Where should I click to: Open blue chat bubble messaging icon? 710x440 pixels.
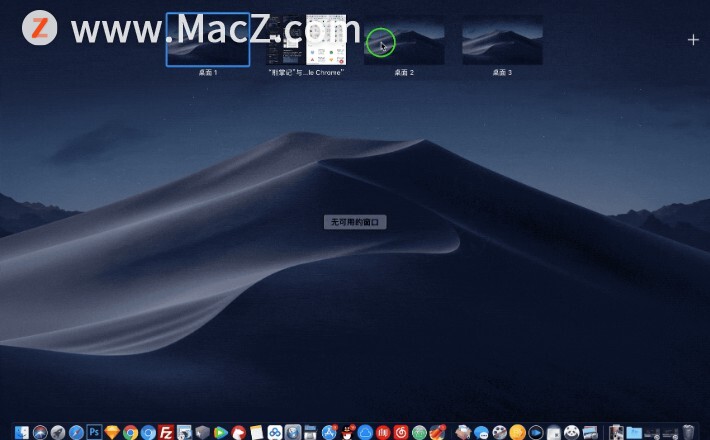click(481, 433)
